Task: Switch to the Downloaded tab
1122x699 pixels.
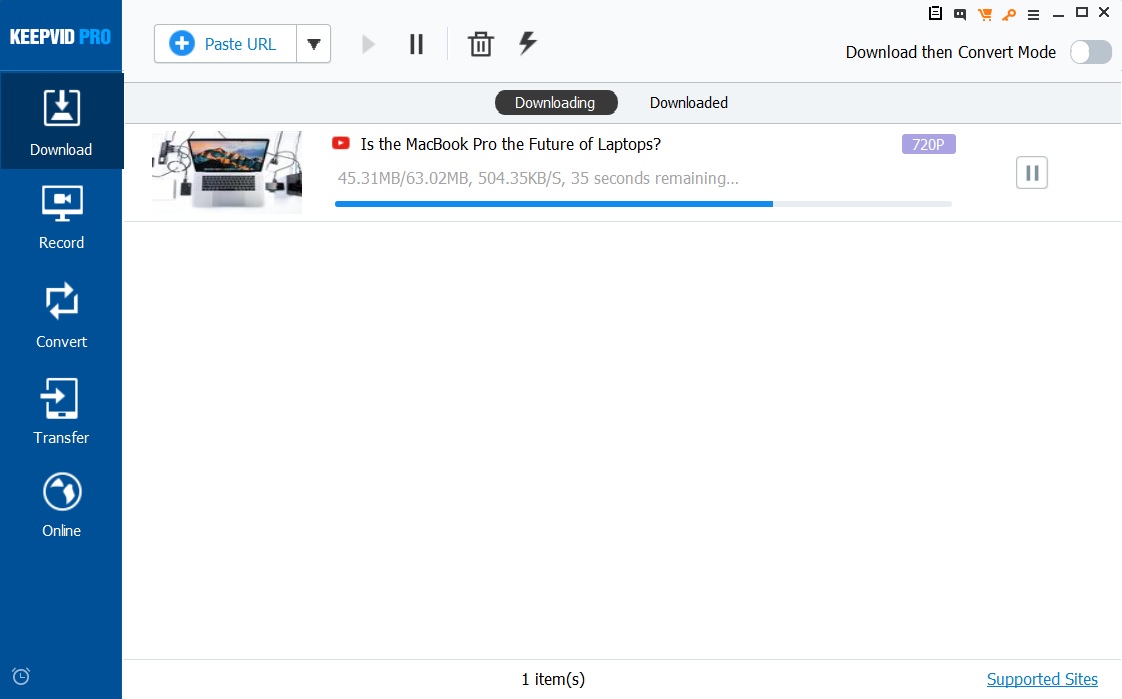Action: (688, 102)
